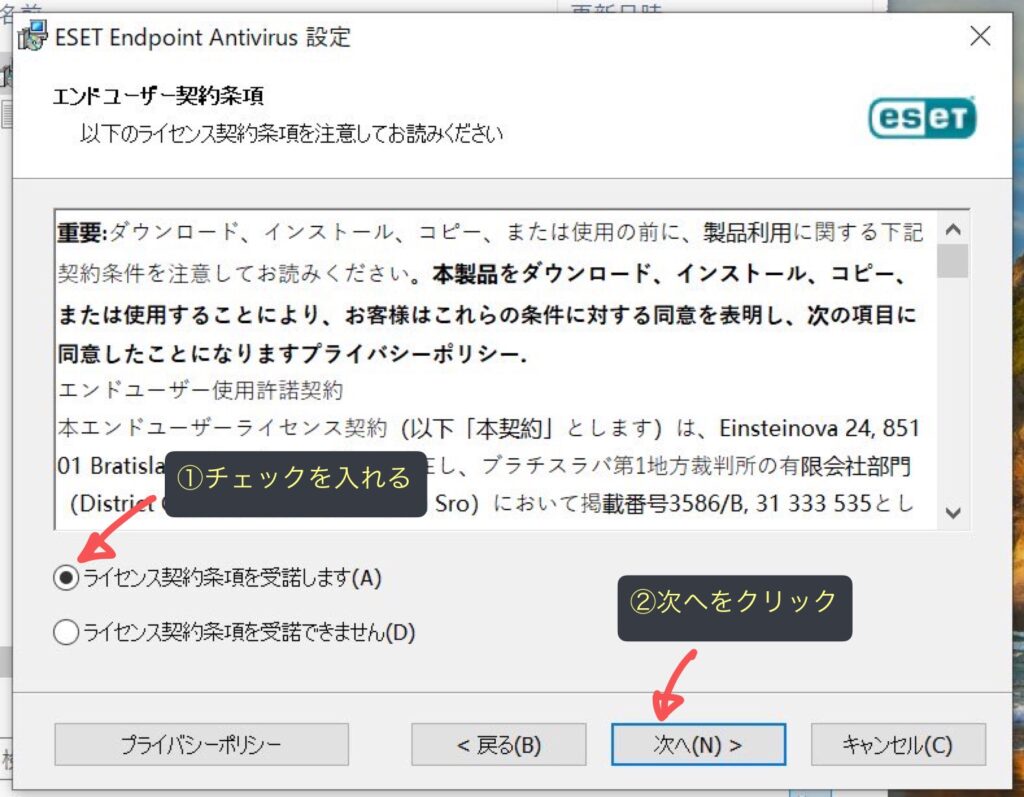Select ライセンス契約条項を受諾できません(D) radio button
The image size is (1024, 797).
coord(66,632)
